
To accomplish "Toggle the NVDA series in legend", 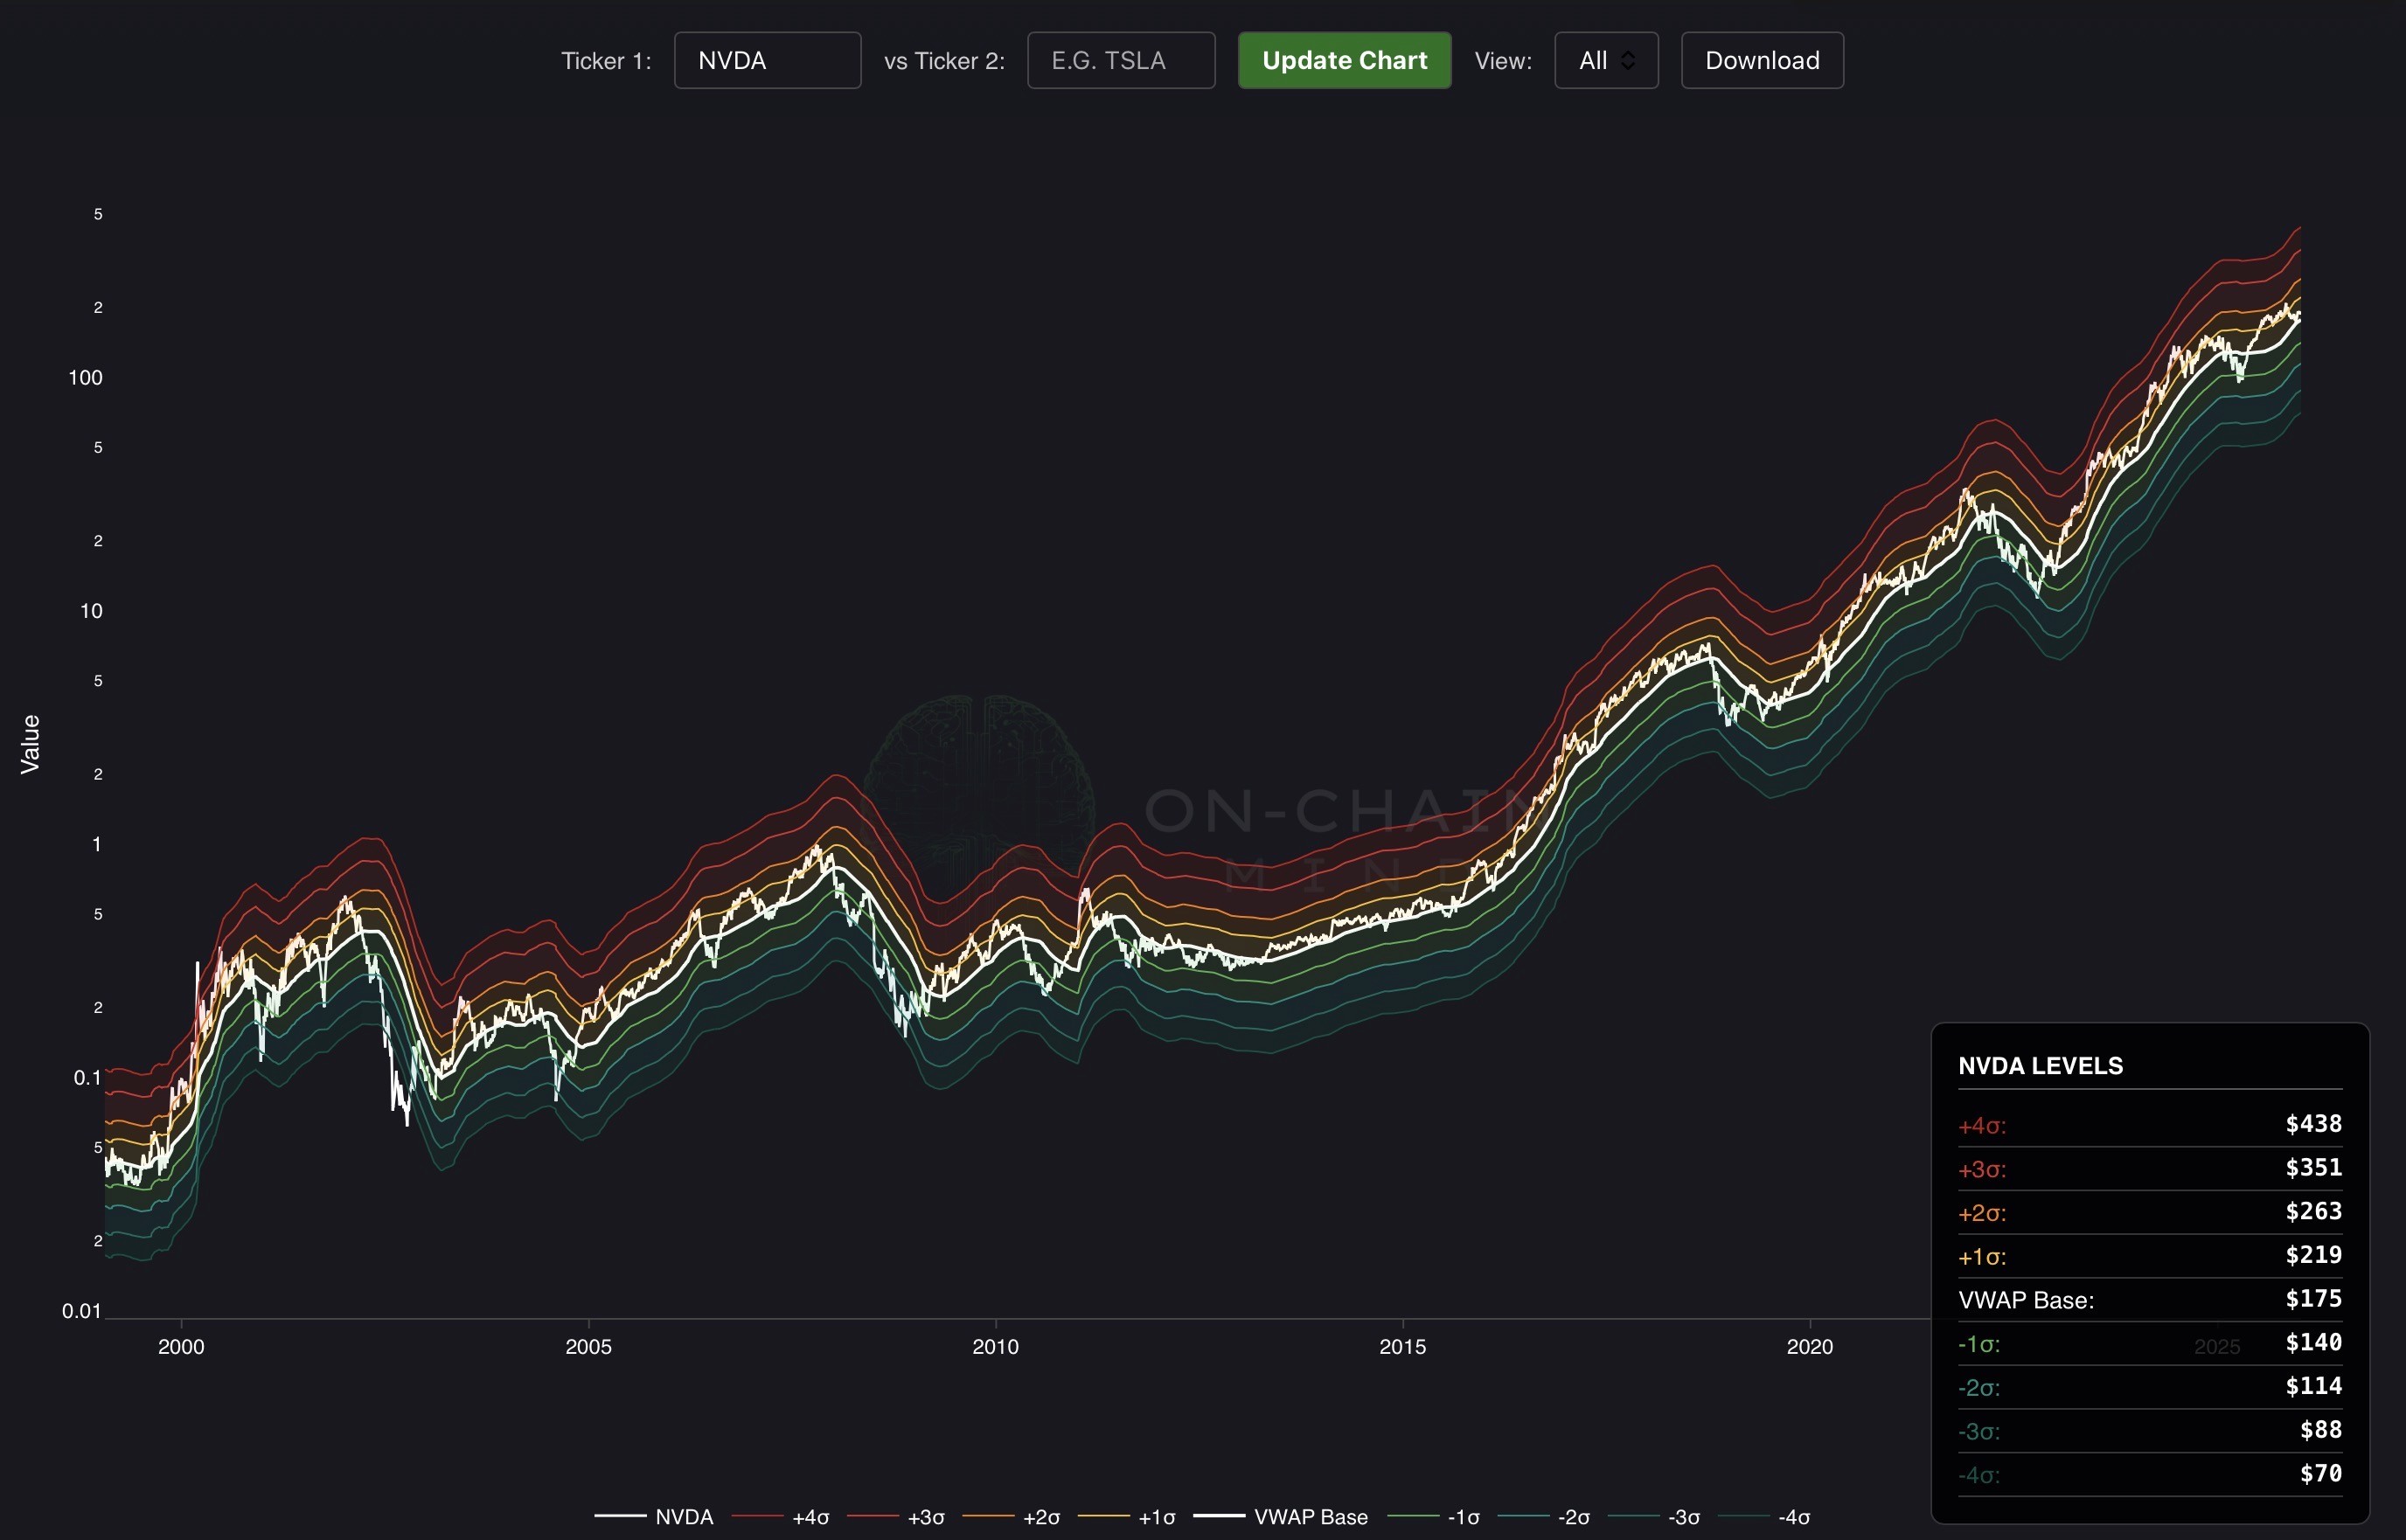I will point(682,1517).
